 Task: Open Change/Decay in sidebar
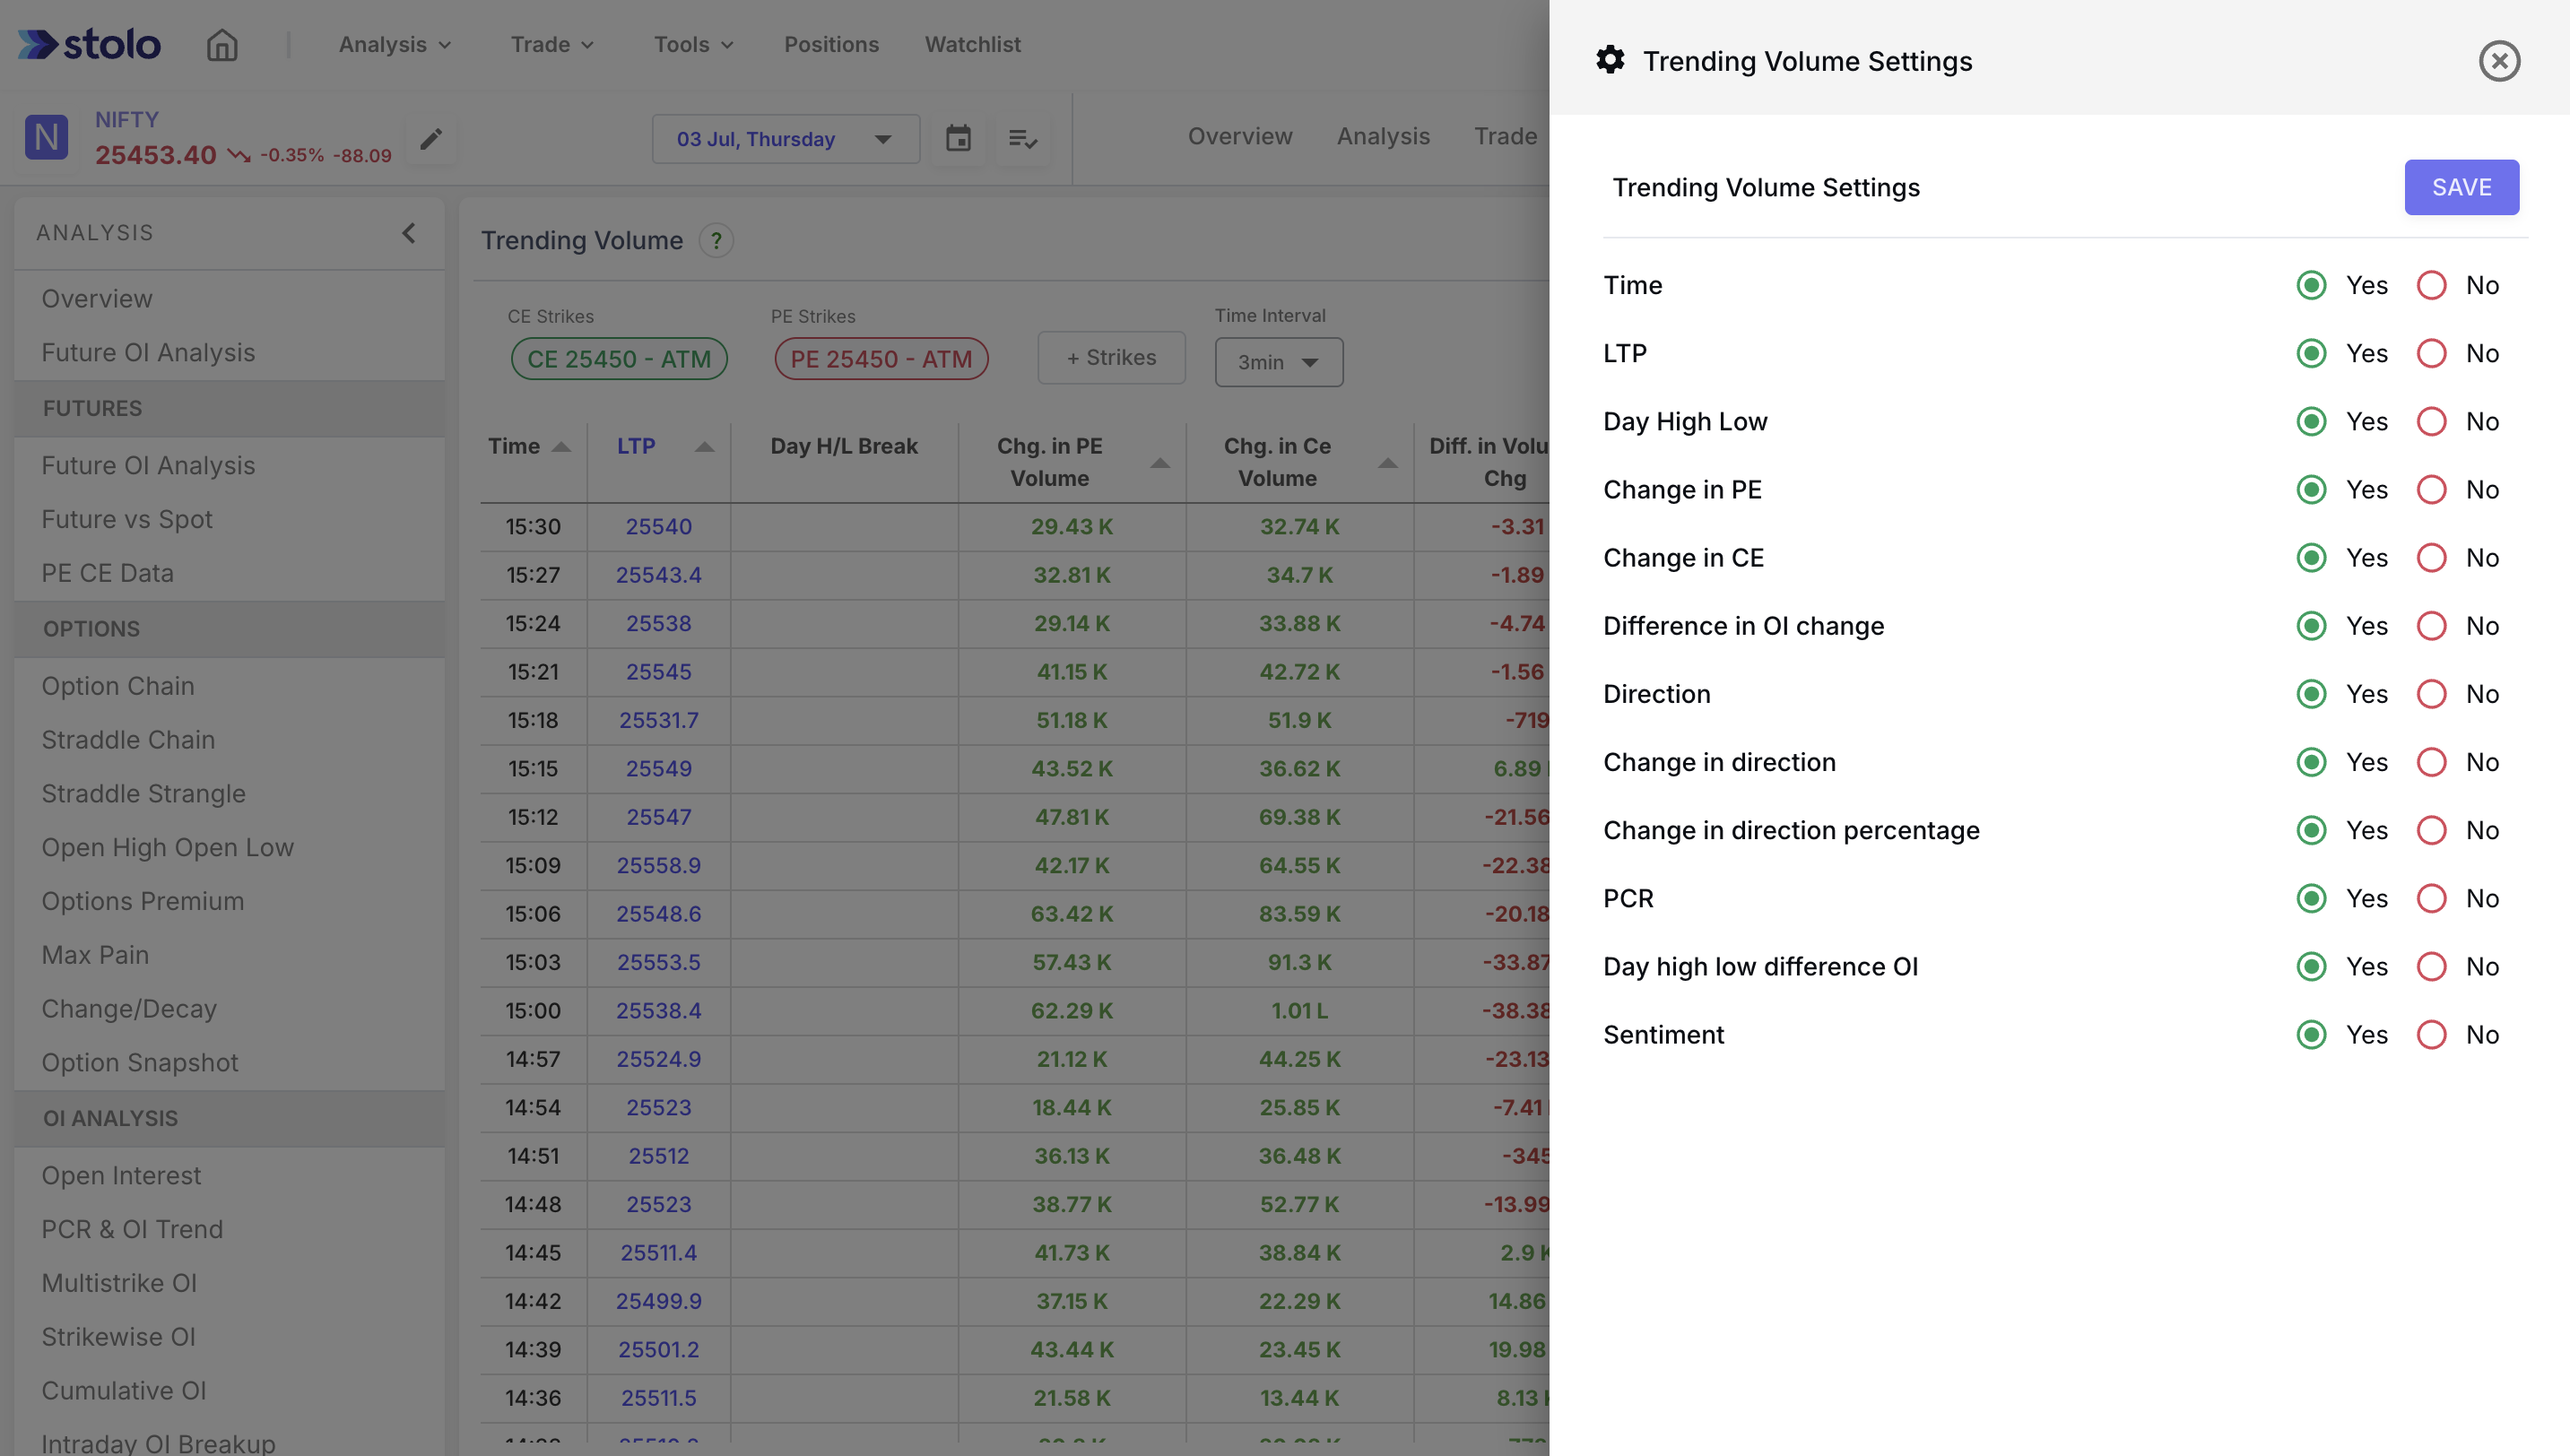pos(129,1010)
